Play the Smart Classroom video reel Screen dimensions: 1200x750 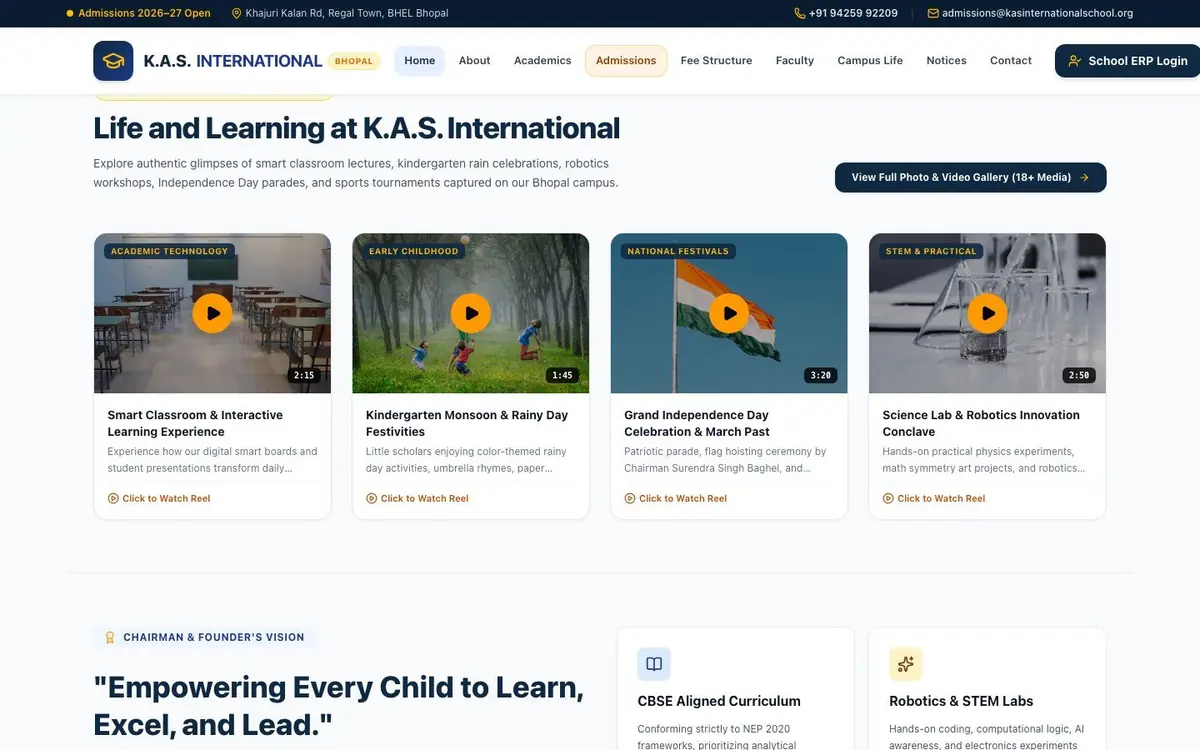pyautogui.click(x=212, y=313)
